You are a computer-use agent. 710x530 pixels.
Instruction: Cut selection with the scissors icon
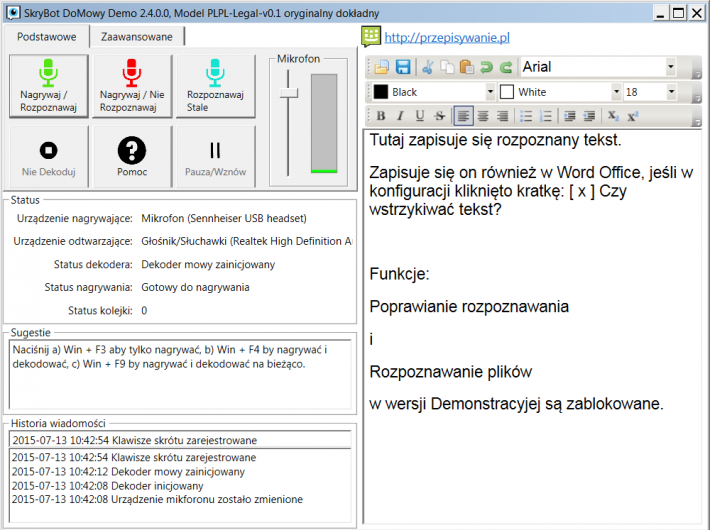point(427,67)
